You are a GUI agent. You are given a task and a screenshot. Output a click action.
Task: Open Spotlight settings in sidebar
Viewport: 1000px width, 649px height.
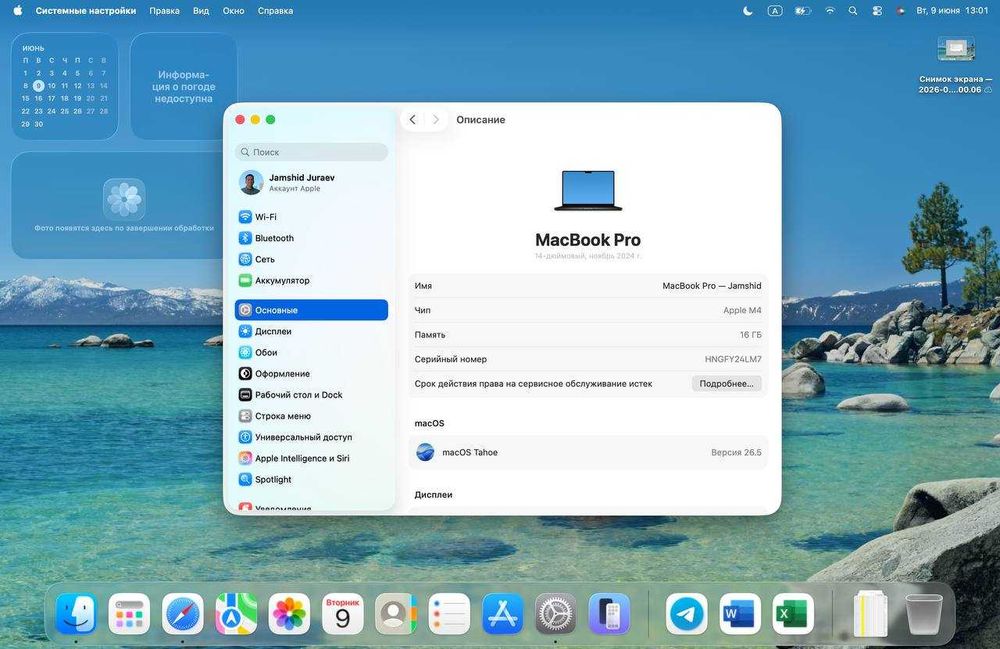point(311,479)
